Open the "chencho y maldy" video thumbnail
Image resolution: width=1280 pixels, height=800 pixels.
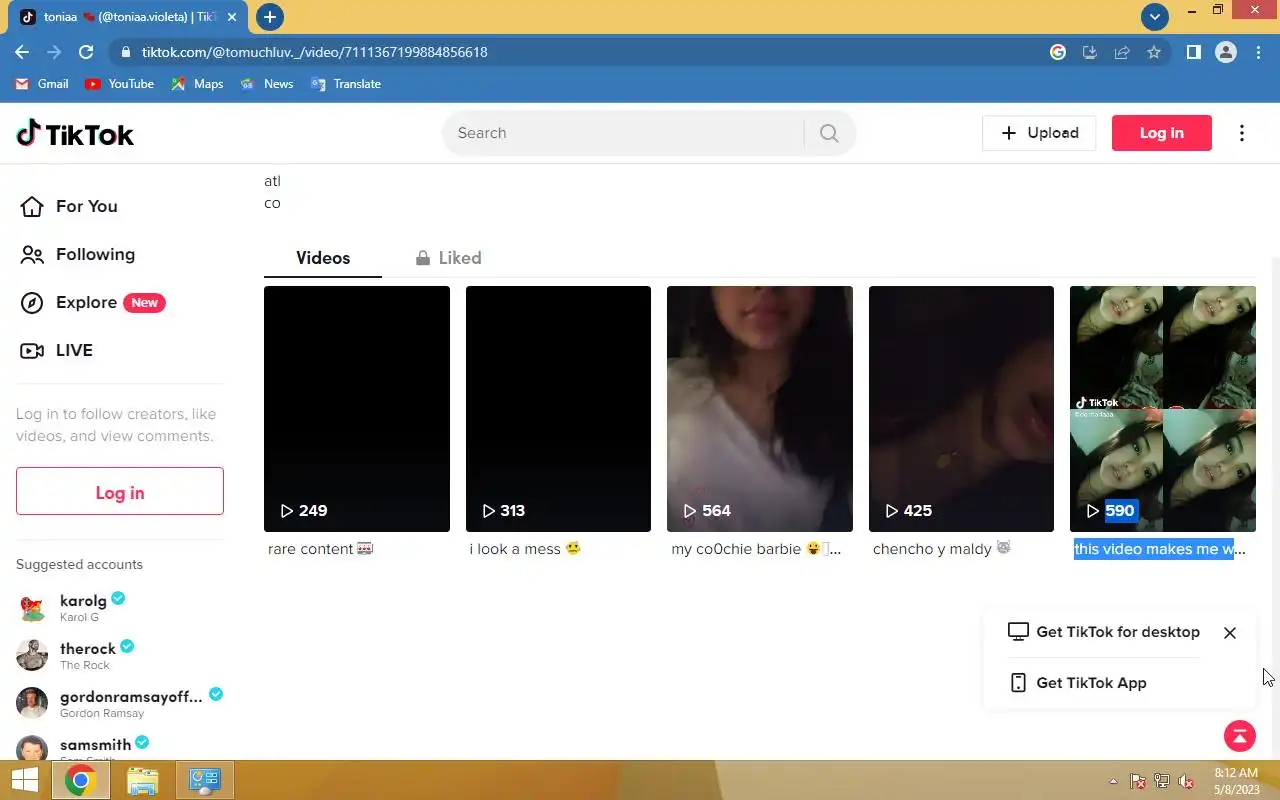tap(961, 409)
